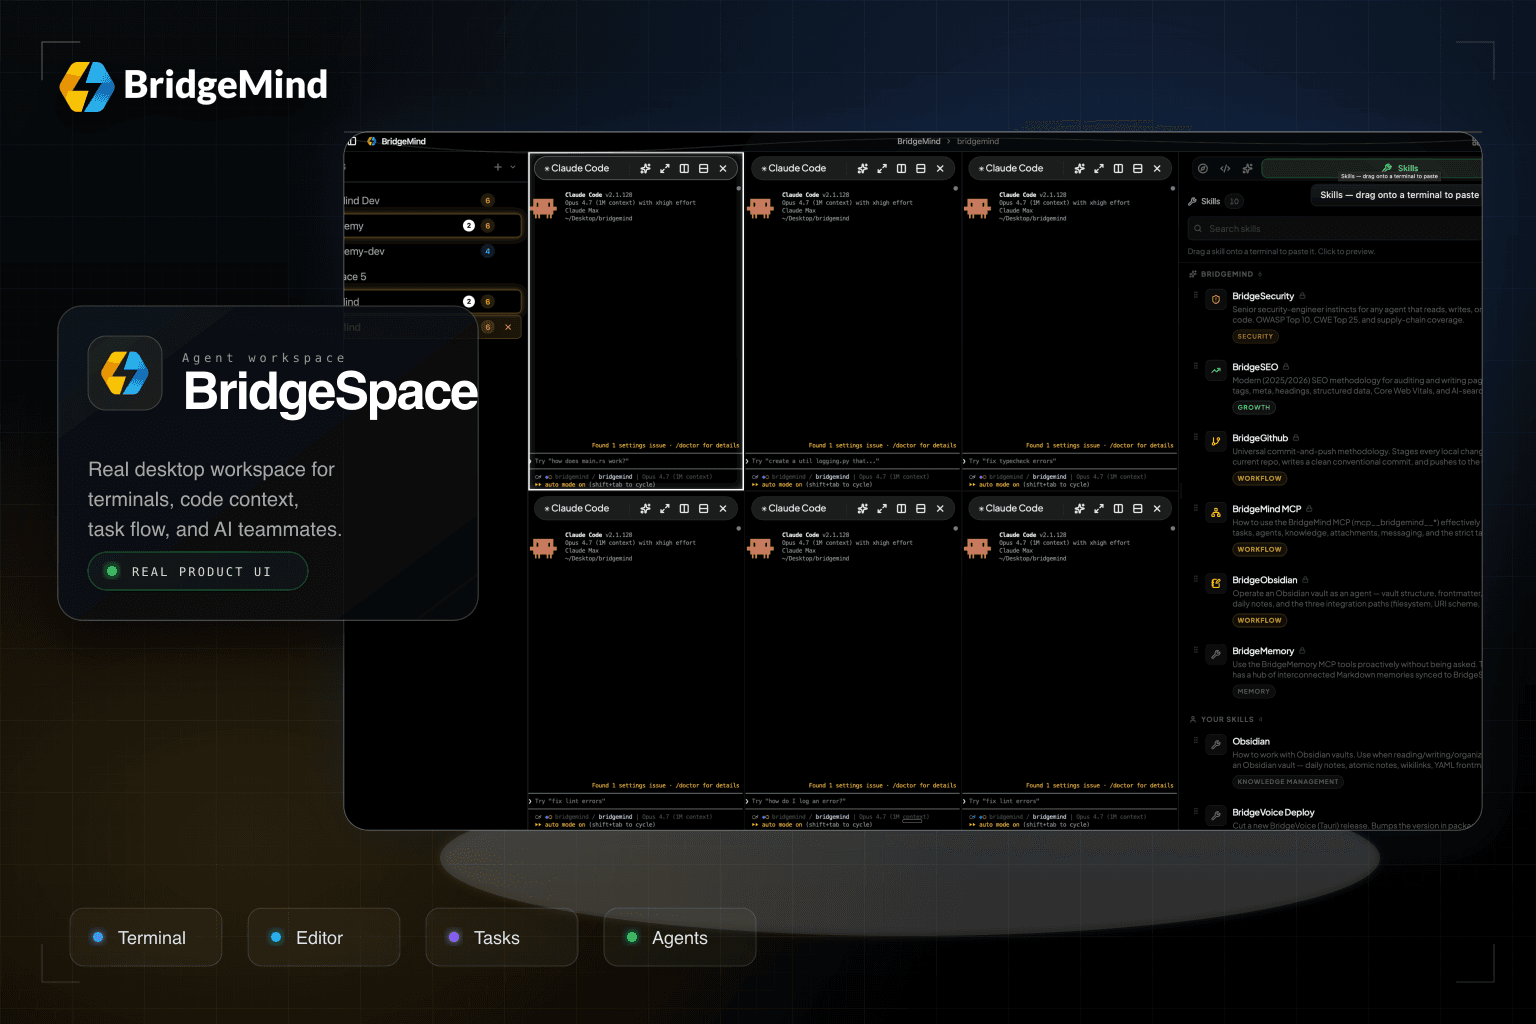Split "fix typecheck errors" terminal into rows
The image size is (1536, 1024).
[x=1138, y=169]
